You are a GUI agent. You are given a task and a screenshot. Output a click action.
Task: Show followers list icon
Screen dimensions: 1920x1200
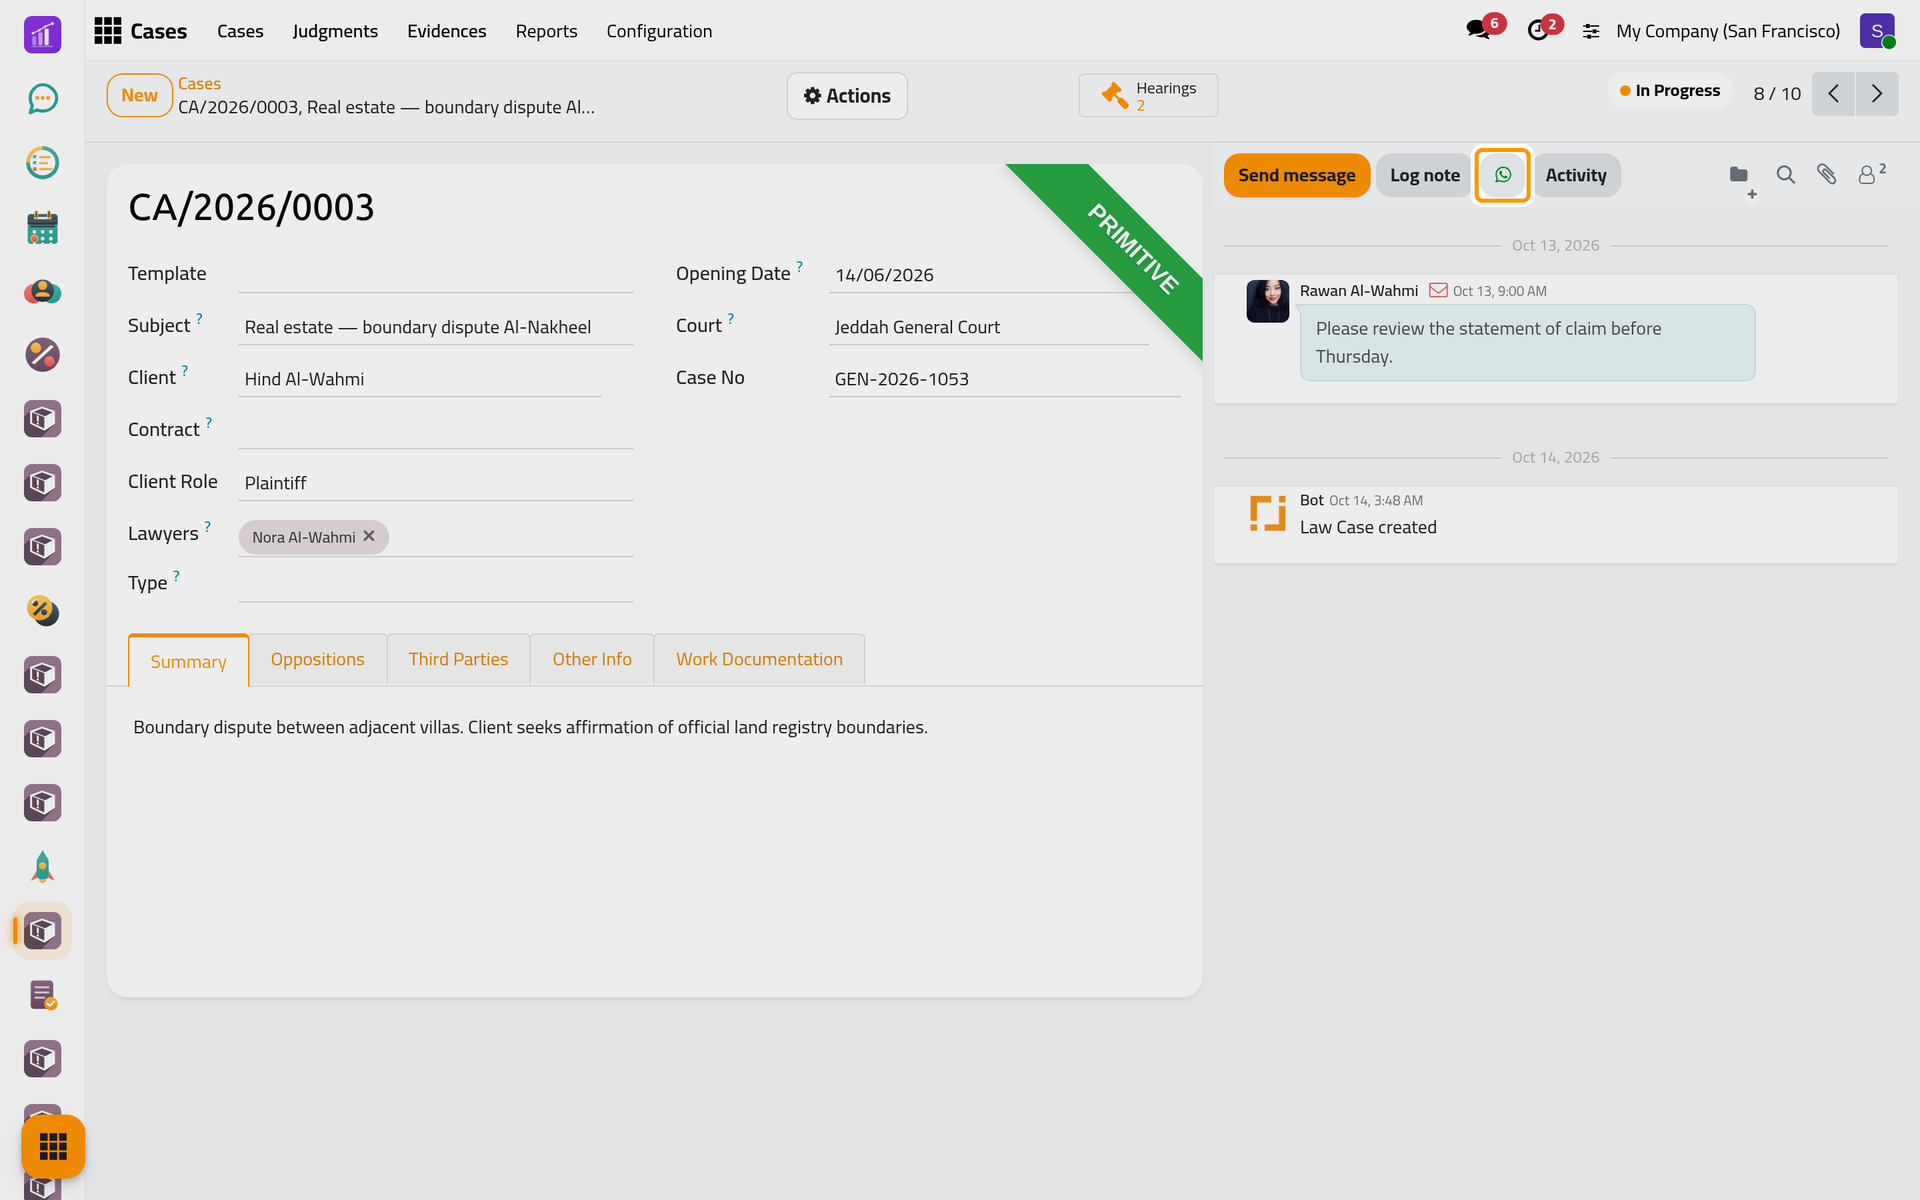(1871, 174)
